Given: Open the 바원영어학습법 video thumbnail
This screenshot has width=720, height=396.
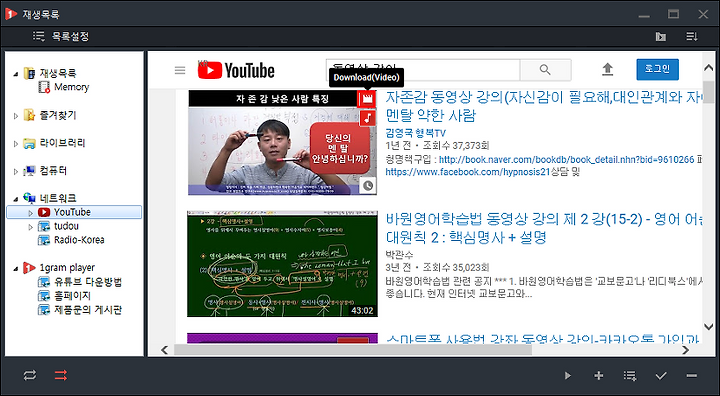Looking at the screenshot, I should pyautogui.click(x=282, y=264).
